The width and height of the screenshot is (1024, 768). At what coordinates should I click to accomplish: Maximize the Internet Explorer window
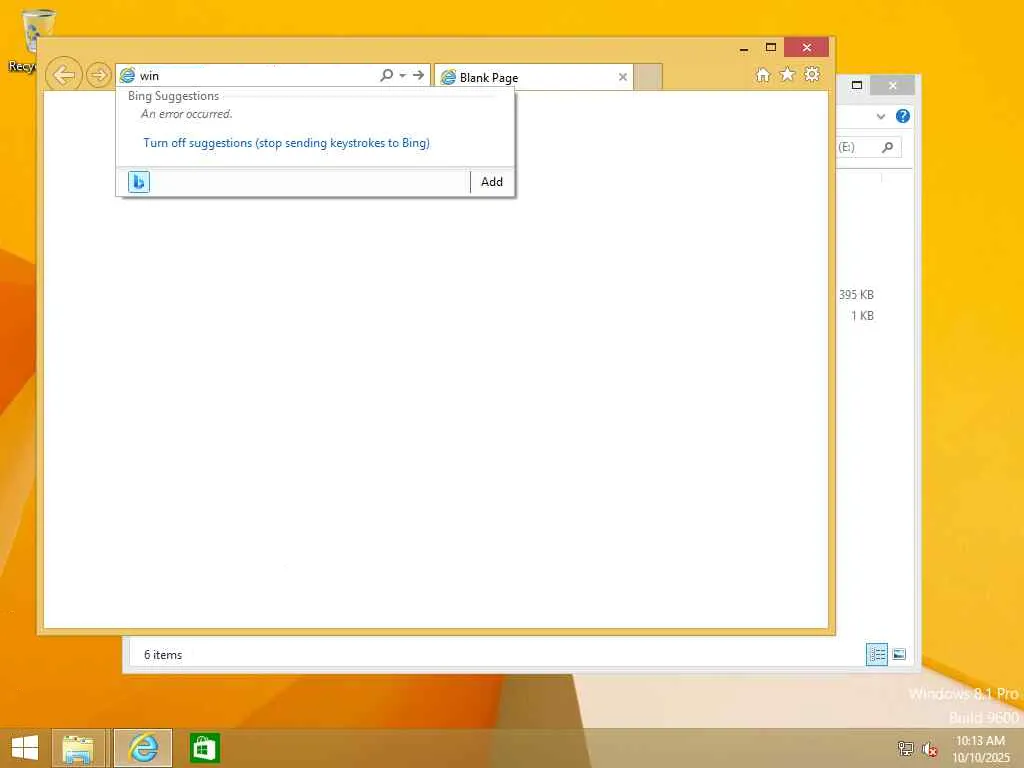pyautogui.click(x=771, y=48)
